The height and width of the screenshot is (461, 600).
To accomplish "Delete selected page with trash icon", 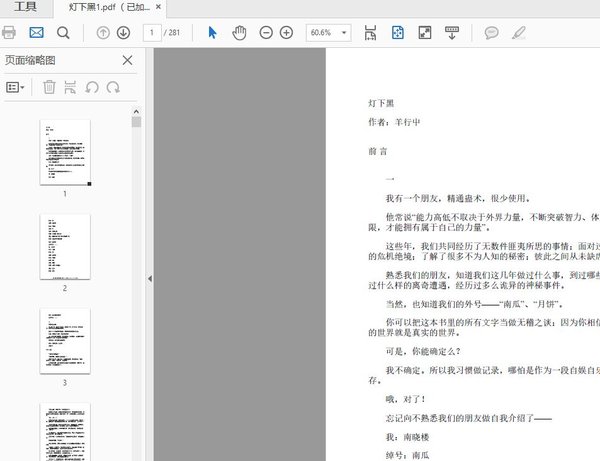I will point(49,87).
